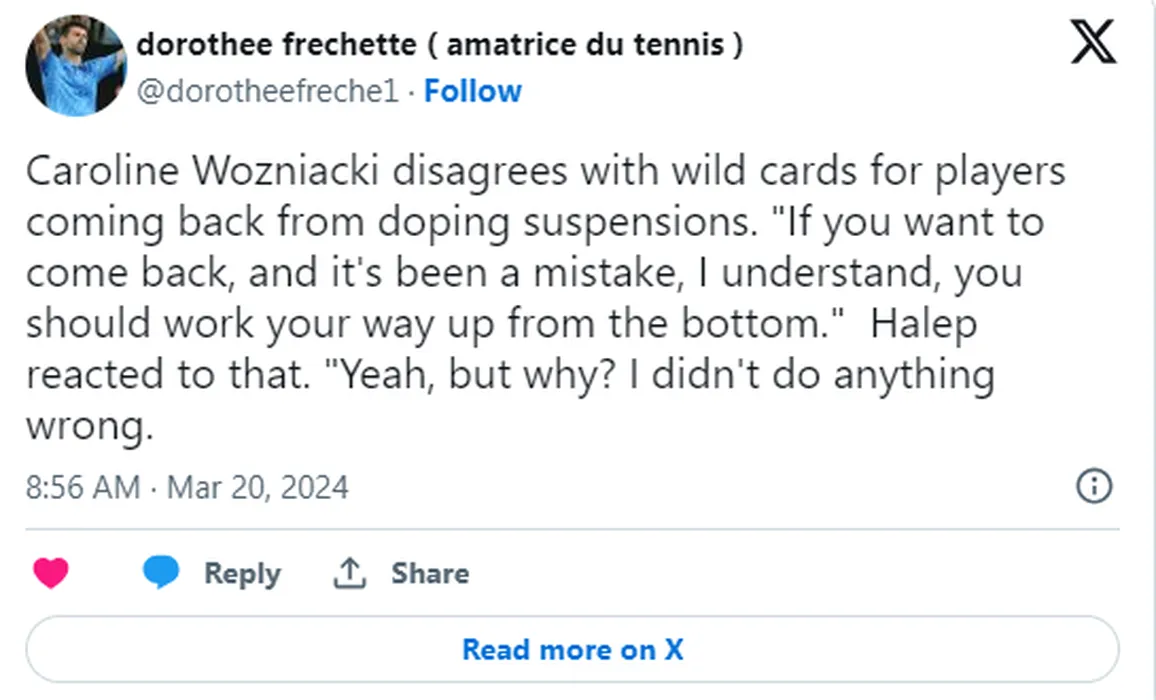1156x700 pixels.
Task: Click the 'Share' text label
Action: click(x=430, y=573)
